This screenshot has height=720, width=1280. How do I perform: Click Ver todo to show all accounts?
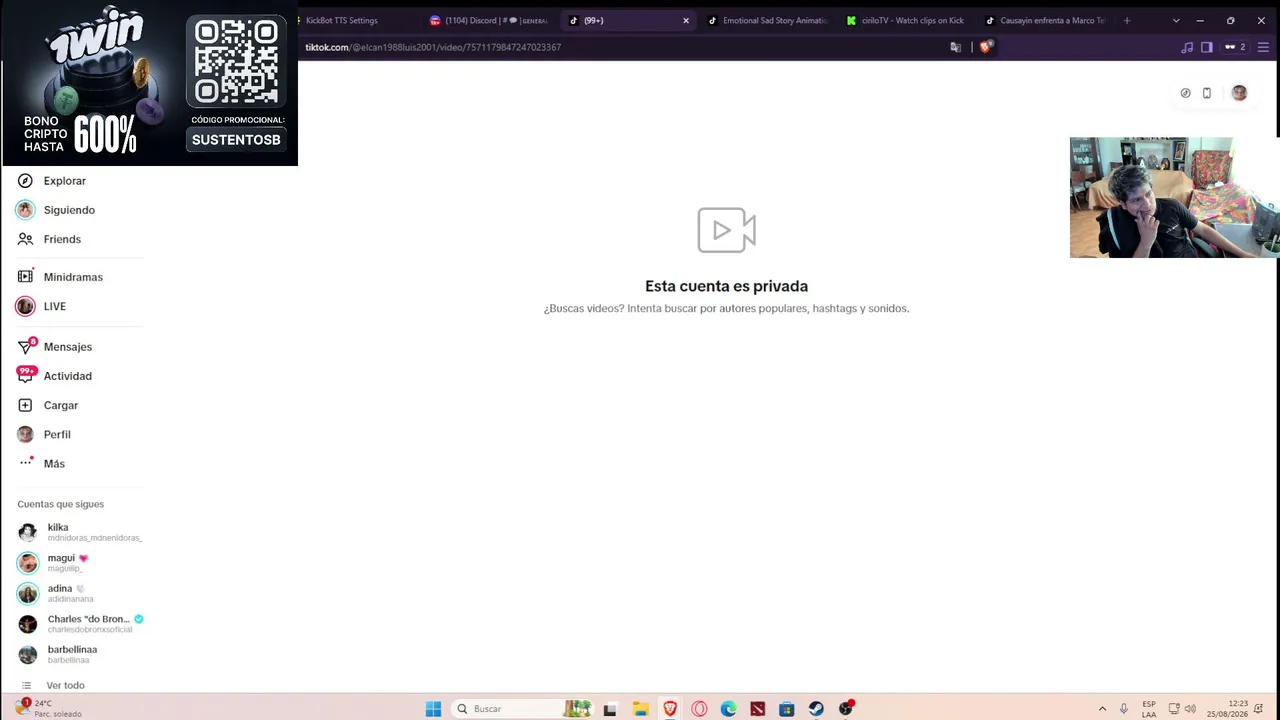click(65, 685)
